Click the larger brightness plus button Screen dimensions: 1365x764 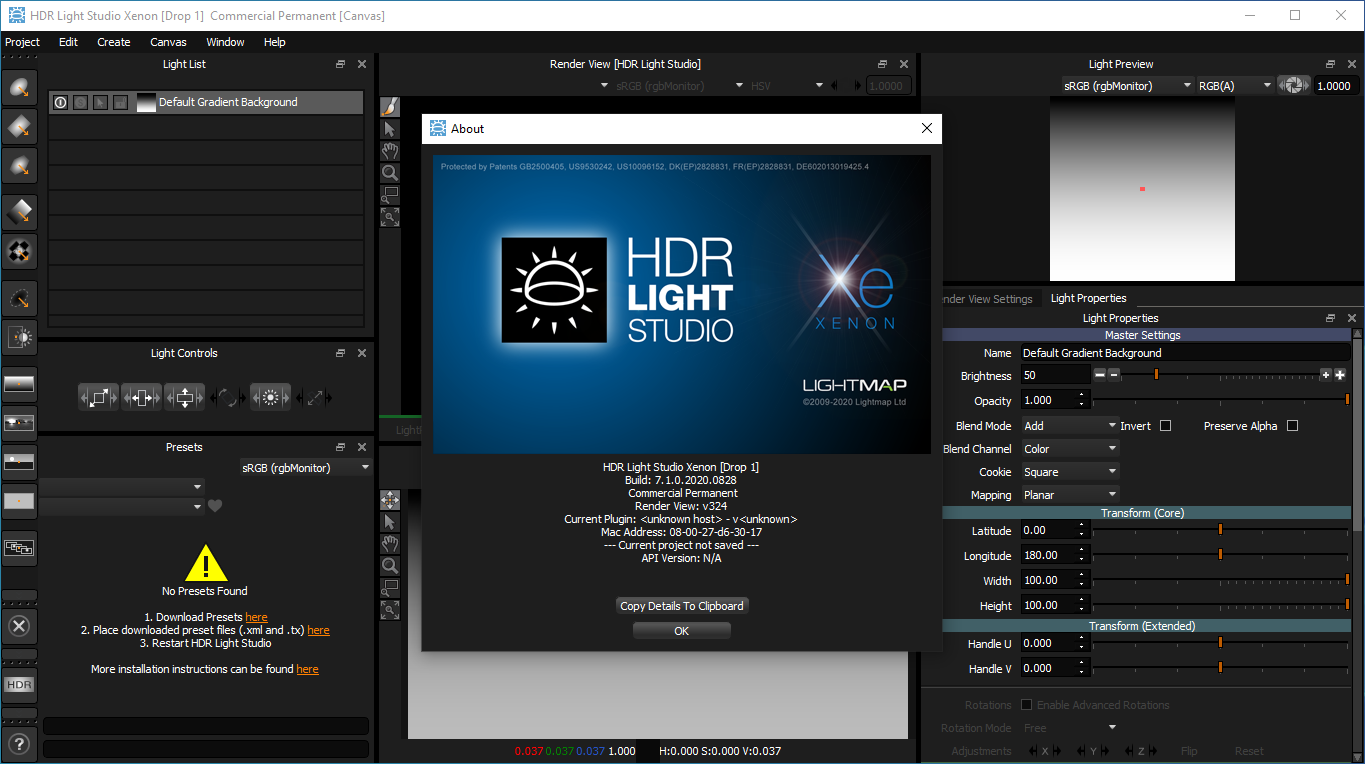pyautogui.click(x=1340, y=375)
